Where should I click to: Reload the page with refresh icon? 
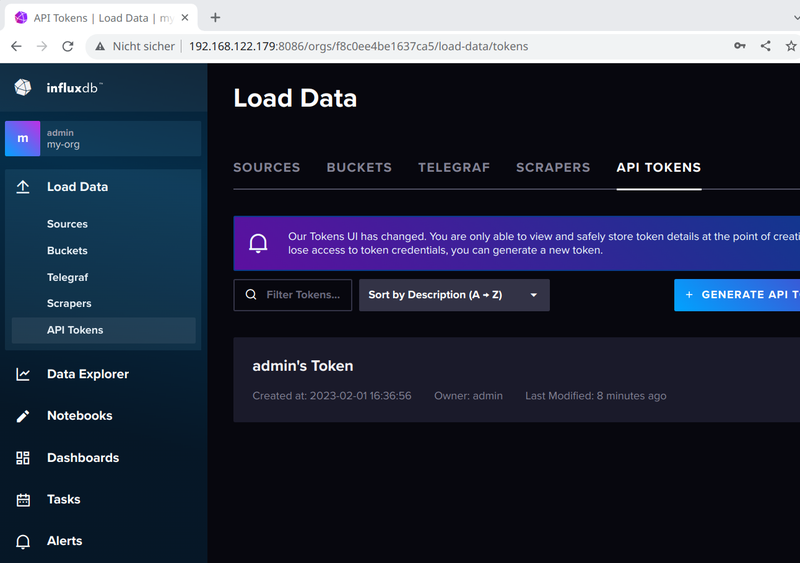pyautogui.click(x=68, y=46)
